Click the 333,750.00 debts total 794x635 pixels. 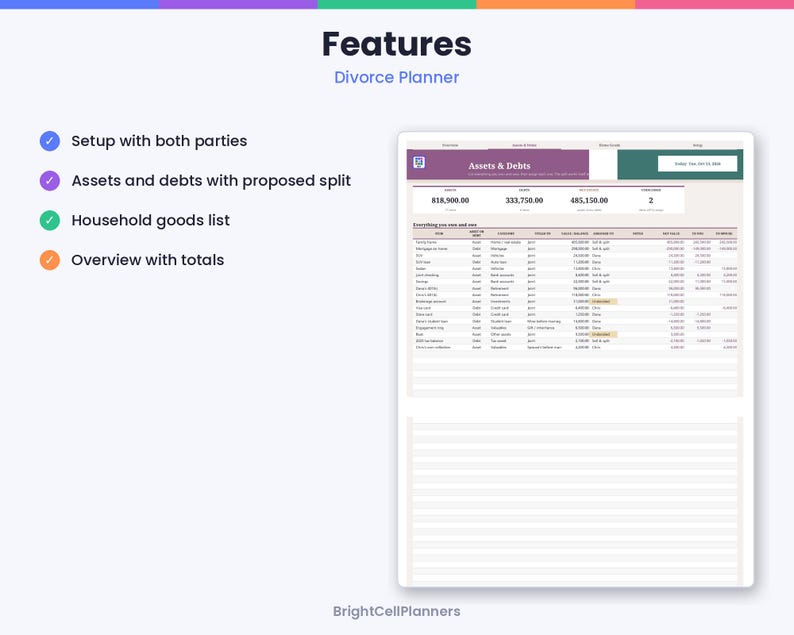pos(524,201)
